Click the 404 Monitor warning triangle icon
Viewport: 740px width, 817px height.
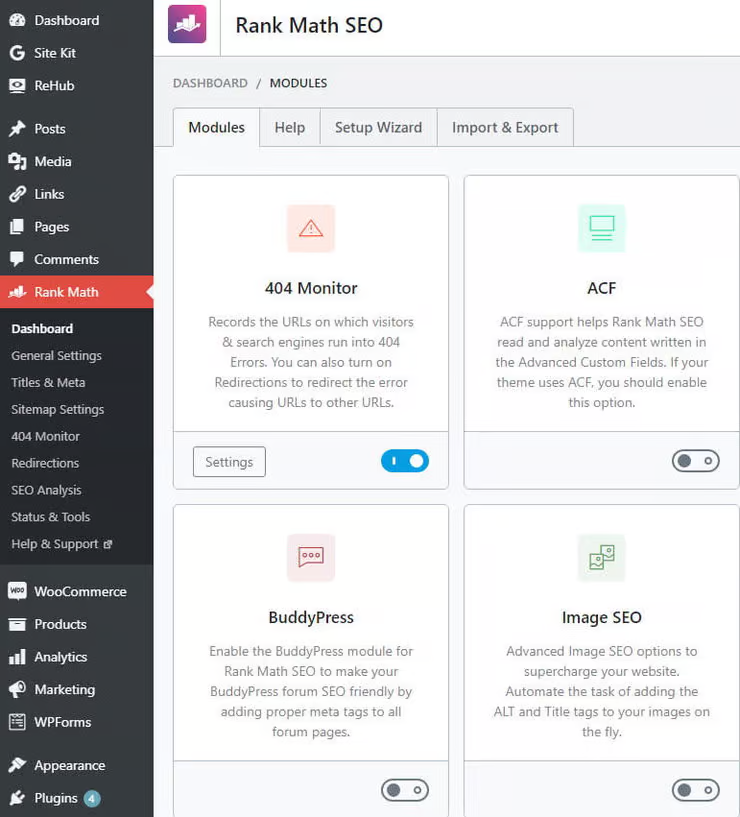(311, 228)
